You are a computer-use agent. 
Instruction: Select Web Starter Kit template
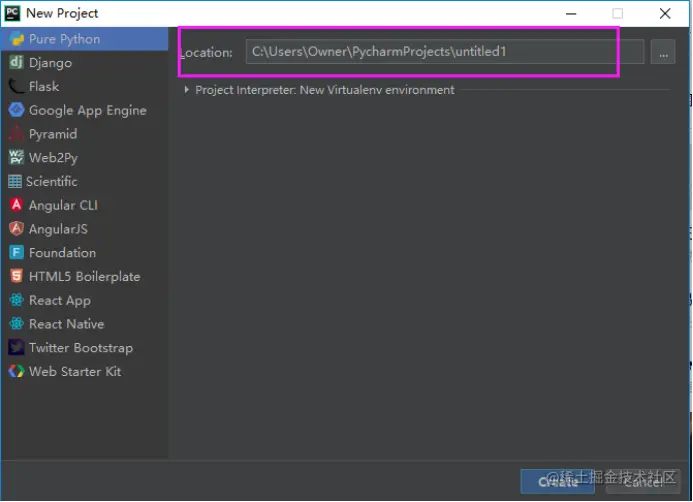coord(74,371)
